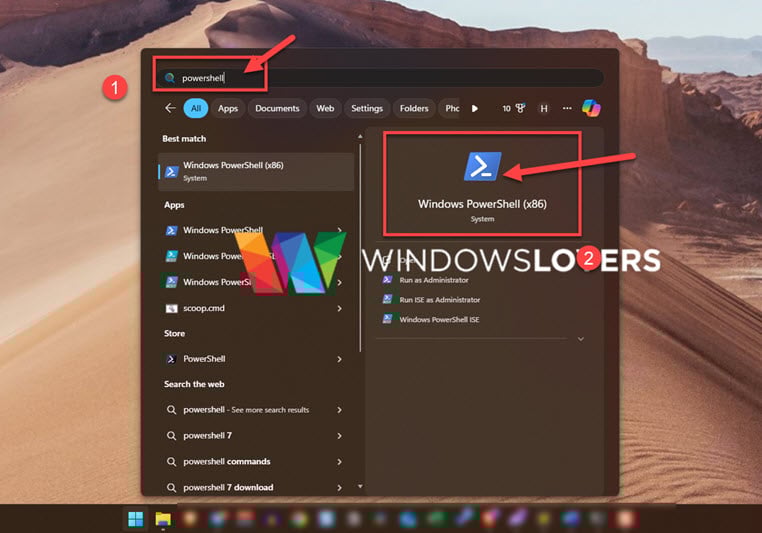Open the Windows Start button
The height and width of the screenshot is (533, 762).
click(136, 519)
